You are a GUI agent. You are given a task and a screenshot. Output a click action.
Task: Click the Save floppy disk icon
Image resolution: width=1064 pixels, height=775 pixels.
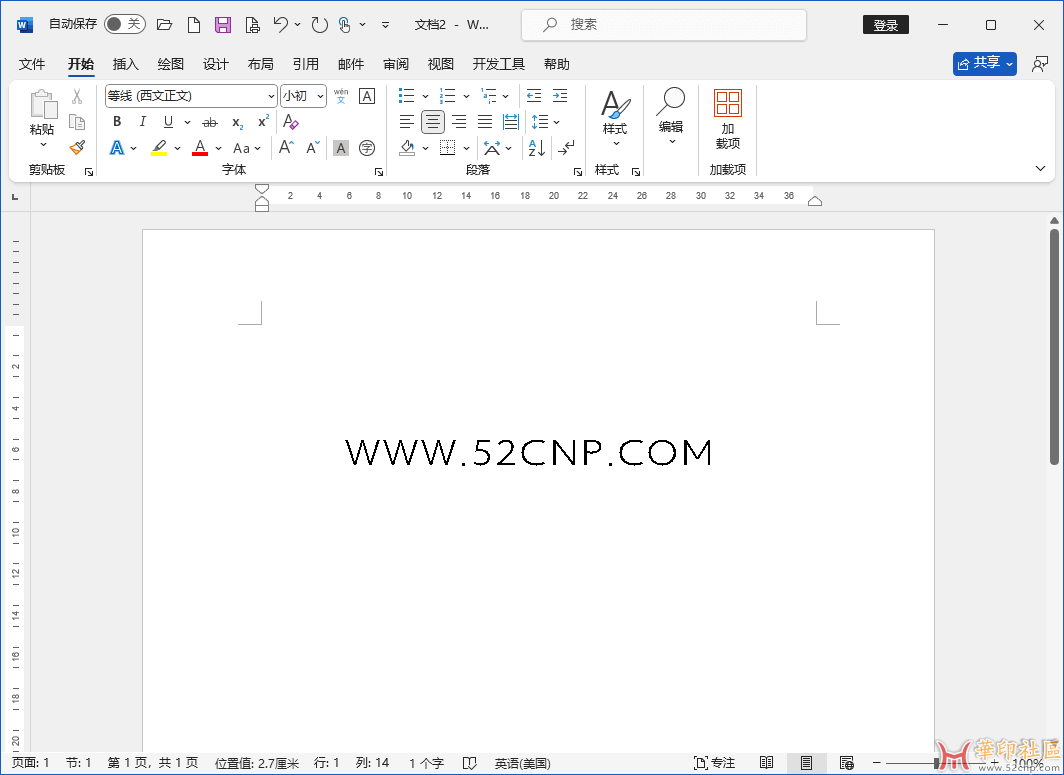pyautogui.click(x=223, y=25)
